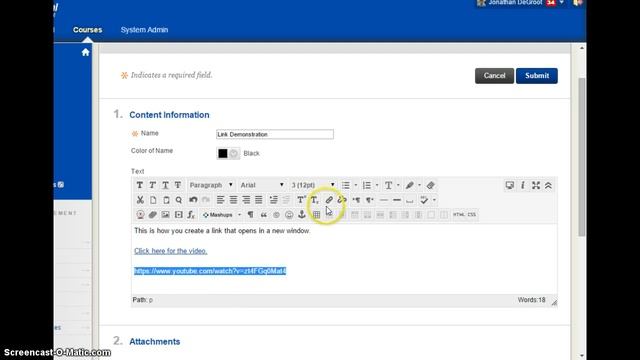
Task: Open the Paragraph format dropdown
Action: point(211,185)
